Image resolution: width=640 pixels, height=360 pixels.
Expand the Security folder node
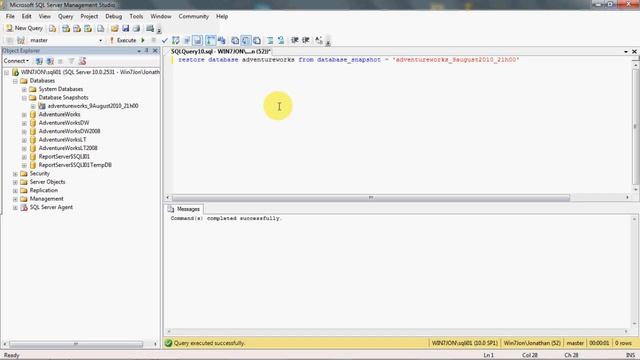[x=15, y=174]
